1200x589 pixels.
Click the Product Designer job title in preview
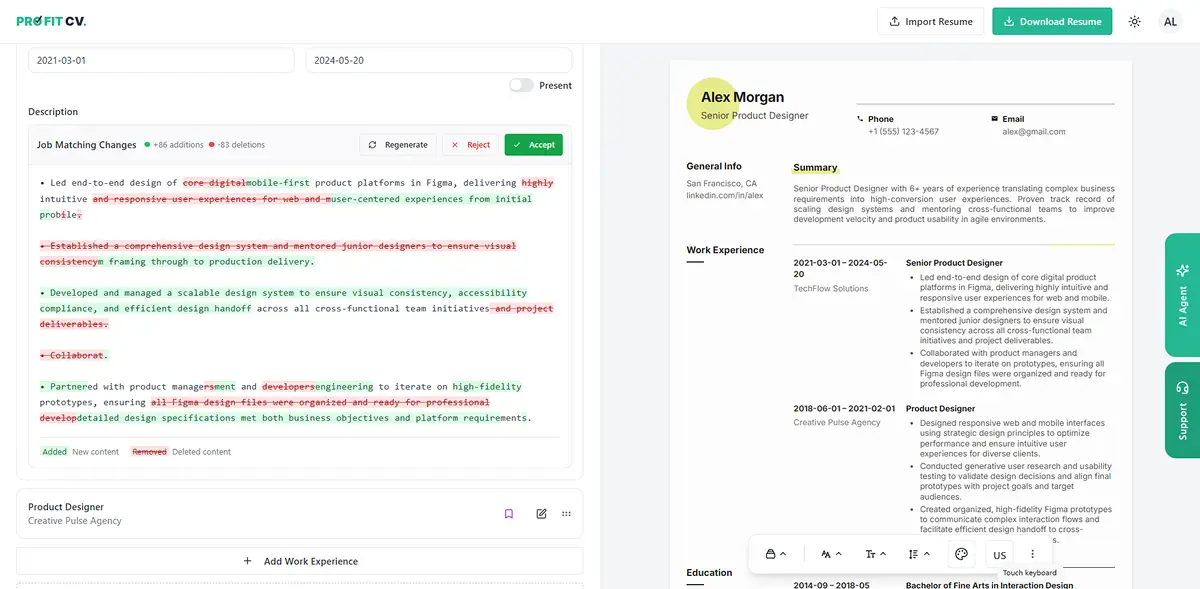tap(940, 409)
